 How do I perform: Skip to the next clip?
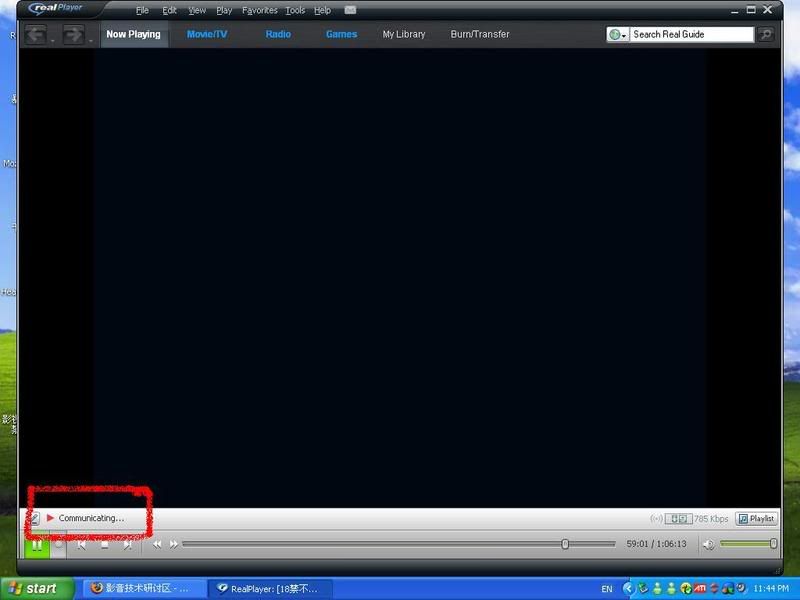pos(127,544)
